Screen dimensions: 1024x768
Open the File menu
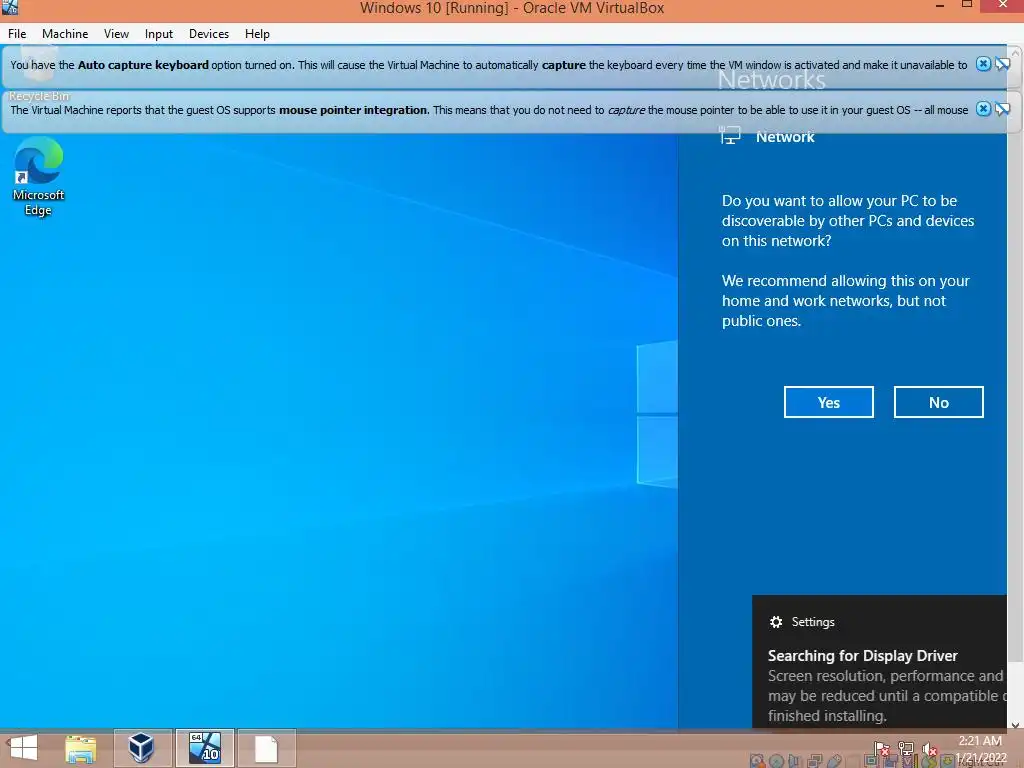[x=17, y=34]
